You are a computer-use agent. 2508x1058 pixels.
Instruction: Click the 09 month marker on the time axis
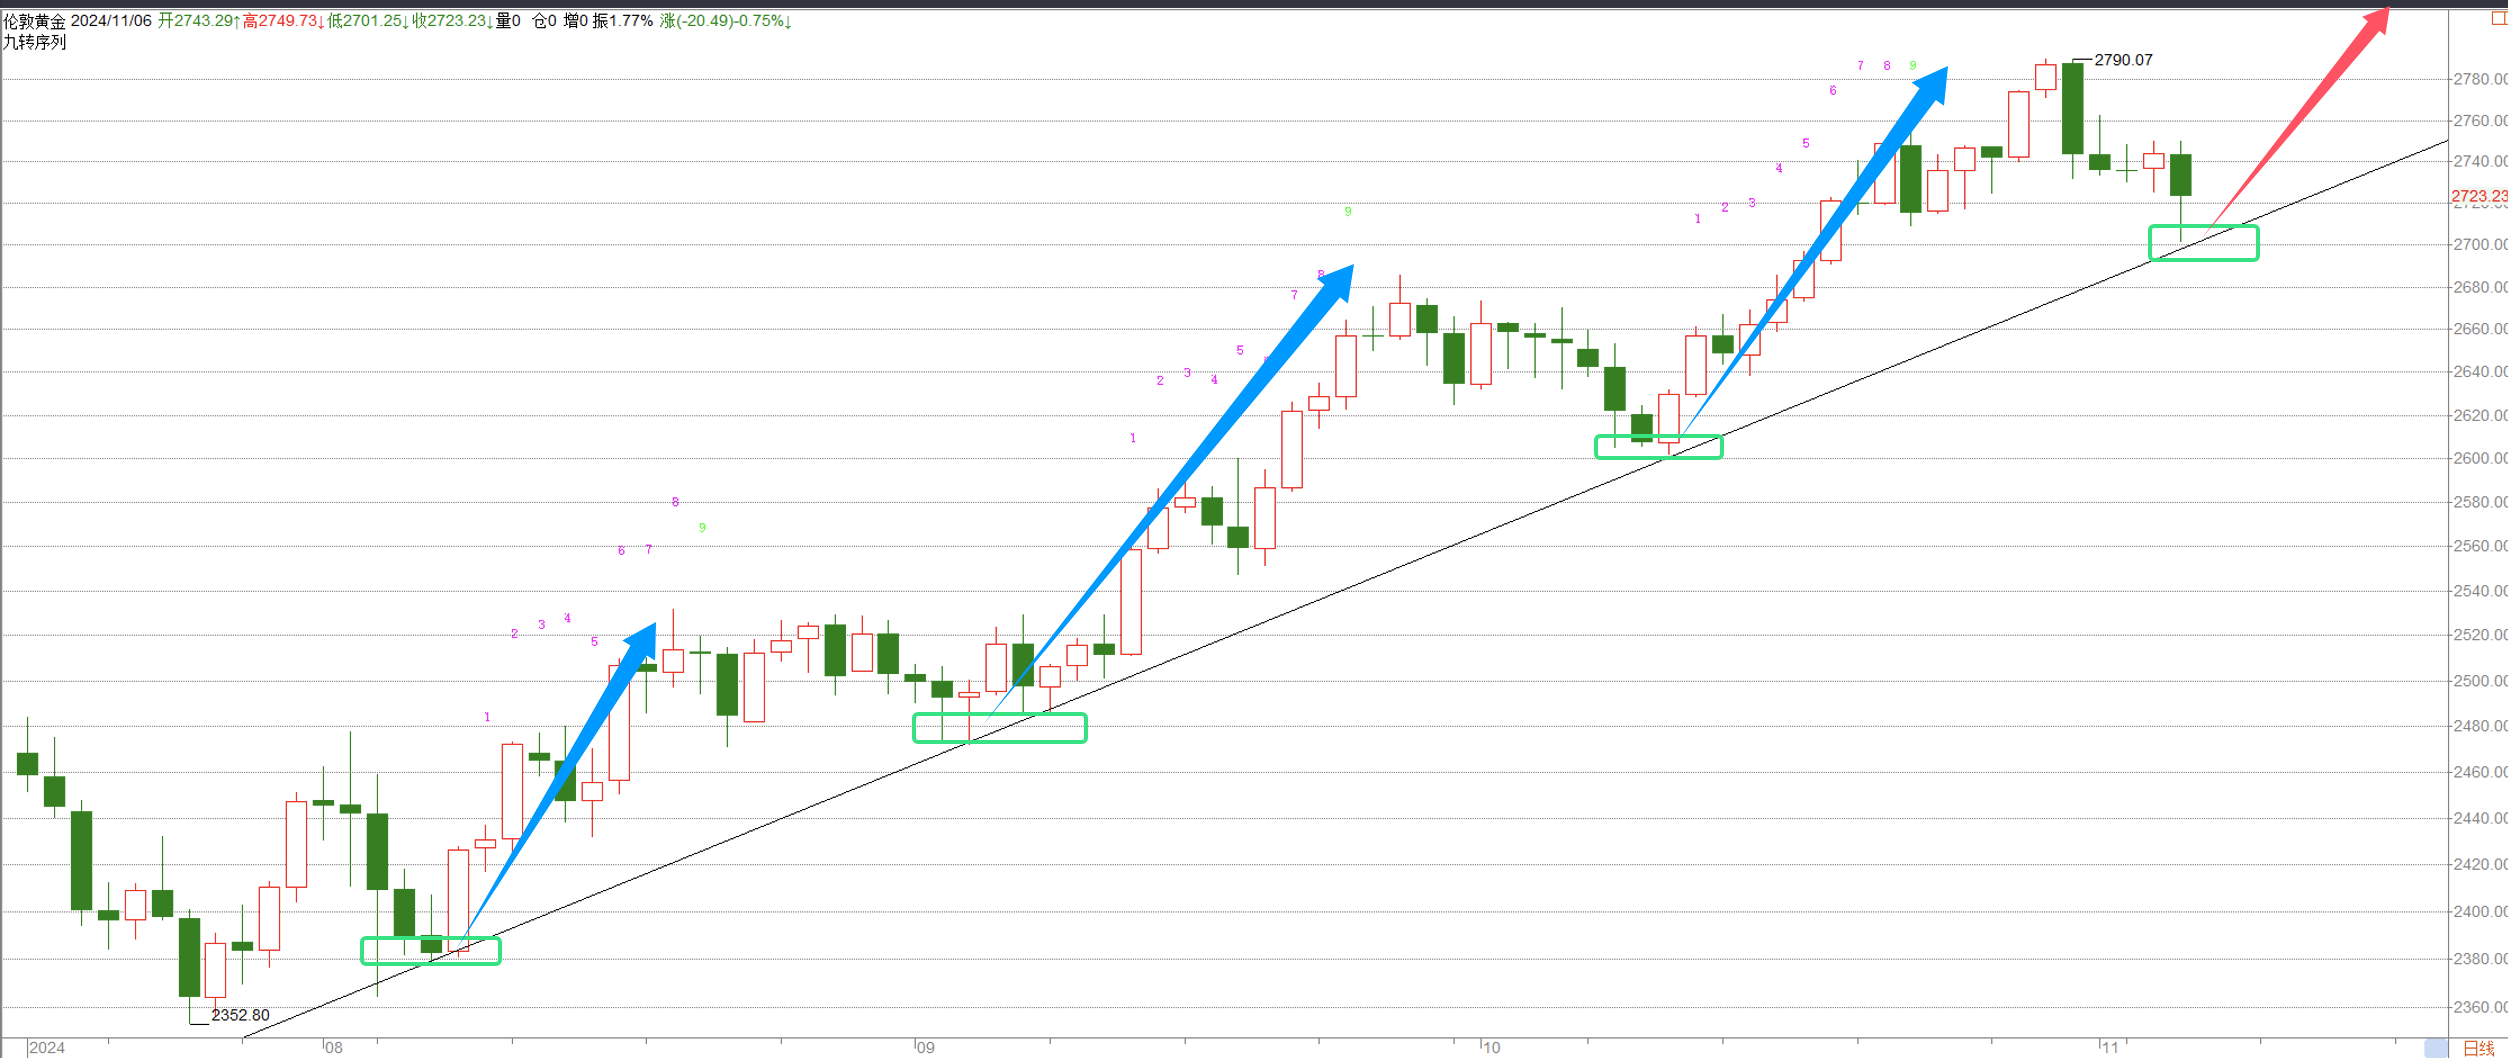pyautogui.click(x=926, y=1048)
